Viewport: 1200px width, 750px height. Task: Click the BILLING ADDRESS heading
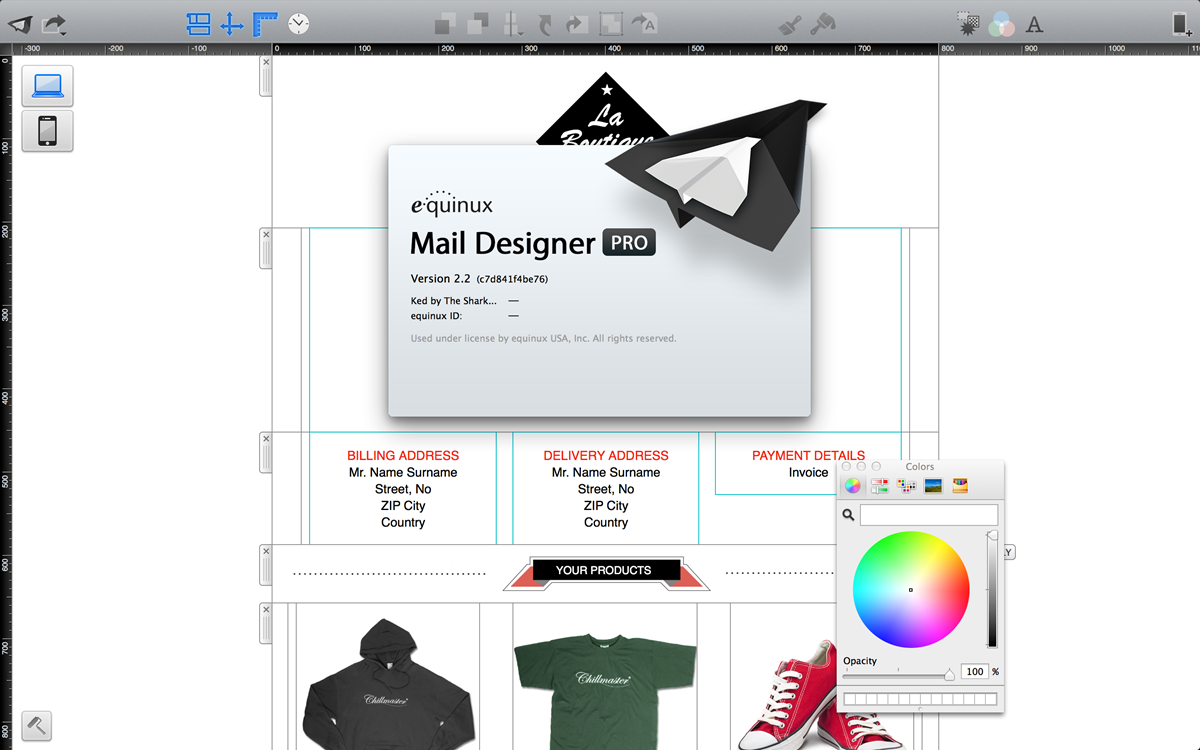[x=403, y=455]
